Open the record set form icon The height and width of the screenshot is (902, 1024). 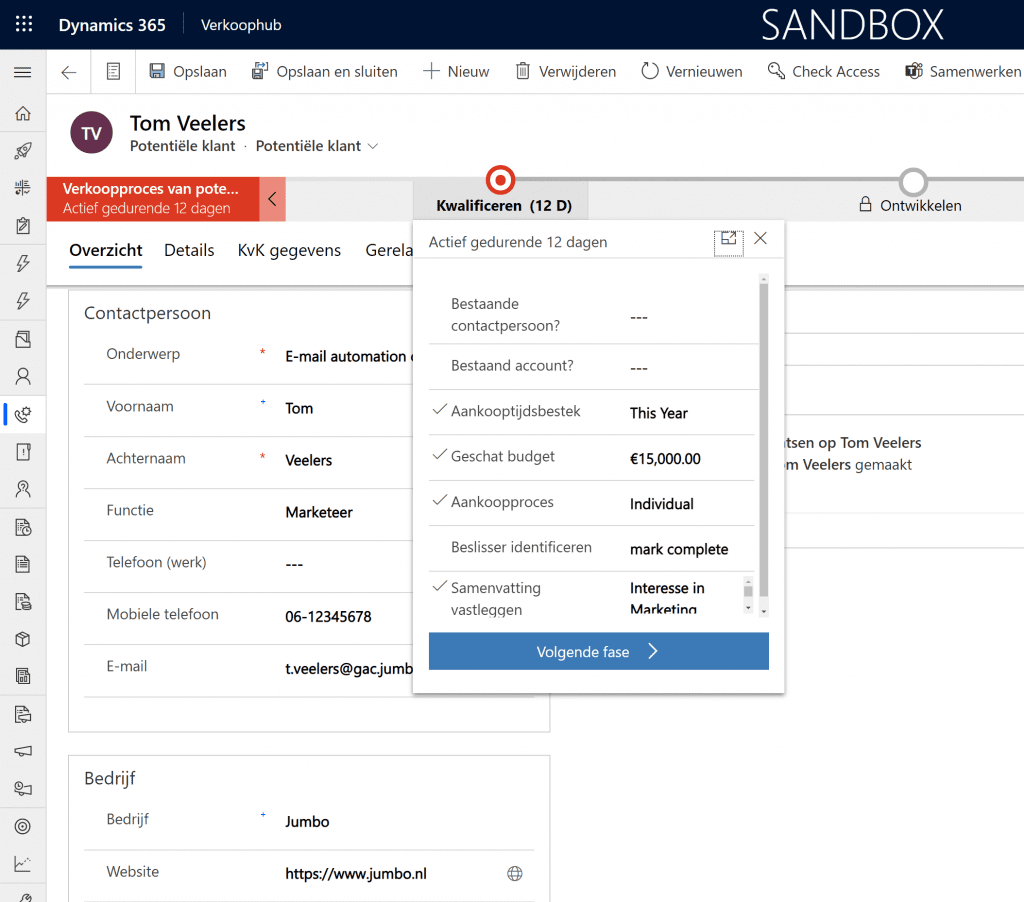click(x=113, y=72)
